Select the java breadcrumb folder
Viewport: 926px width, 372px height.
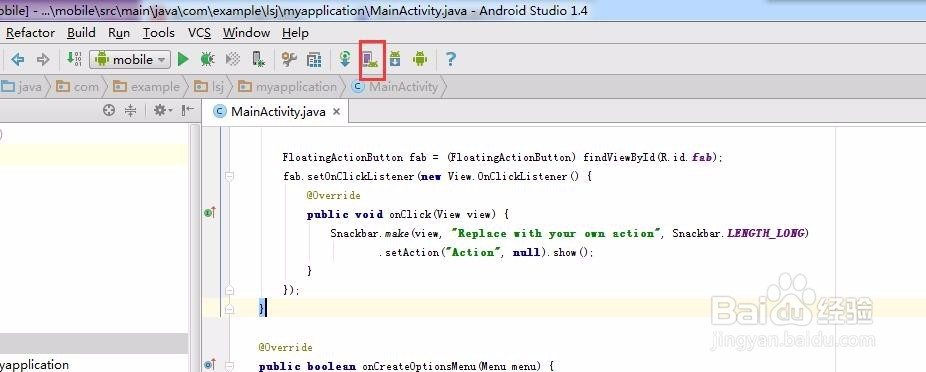[x=22, y=87]
